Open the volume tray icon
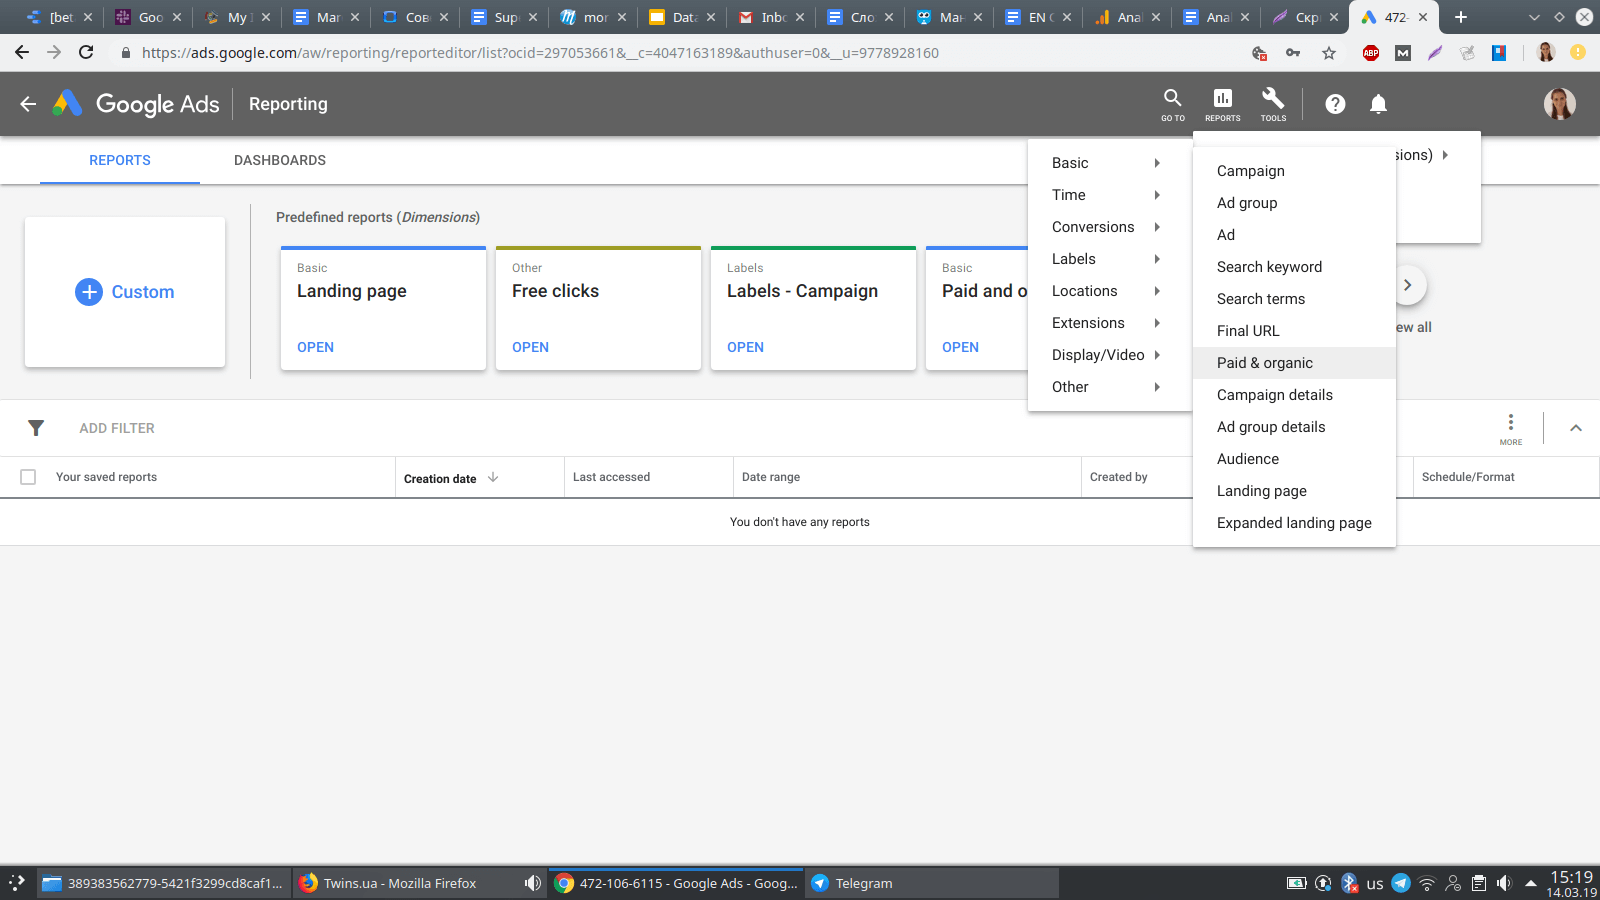1600x900 pixels. tap(1504, 883)
